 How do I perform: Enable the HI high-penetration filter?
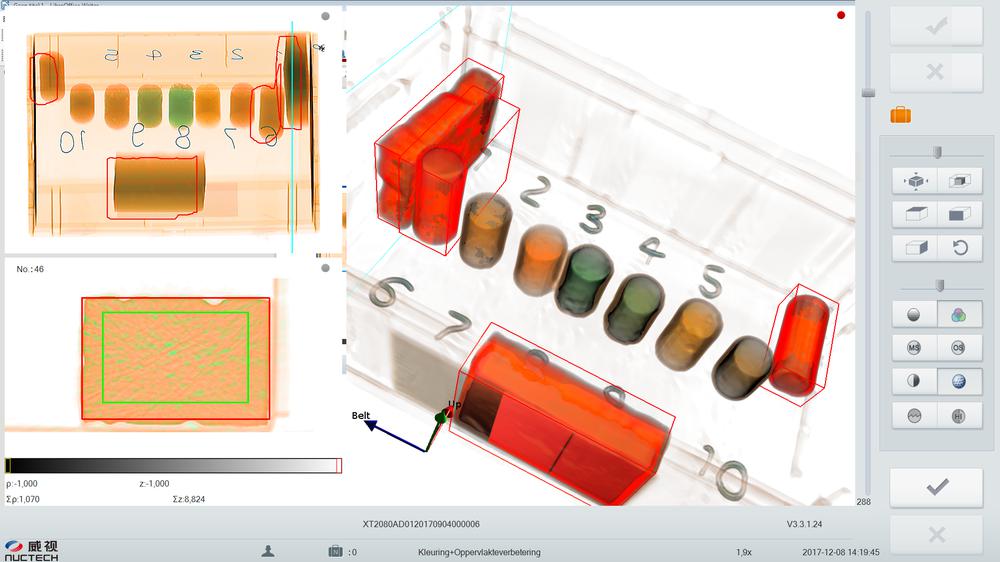point(959,416)
